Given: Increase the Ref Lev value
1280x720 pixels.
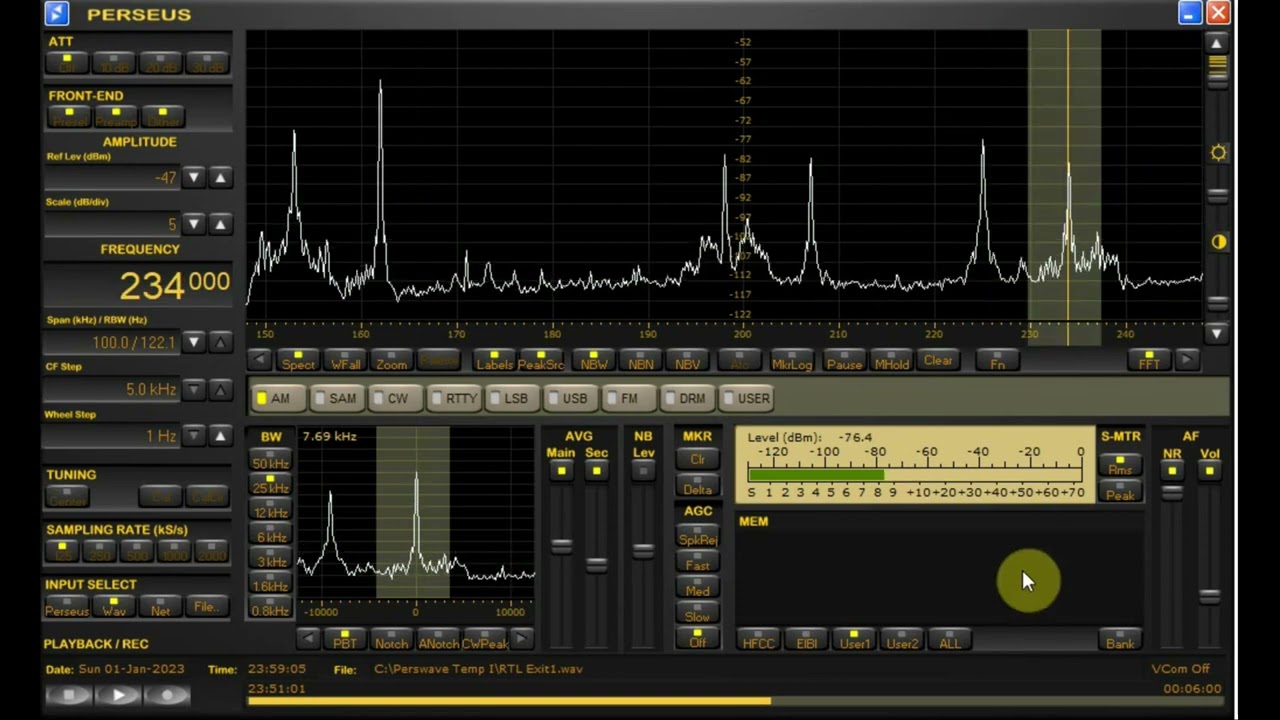Looking at the screenshot, I should 220,178.
